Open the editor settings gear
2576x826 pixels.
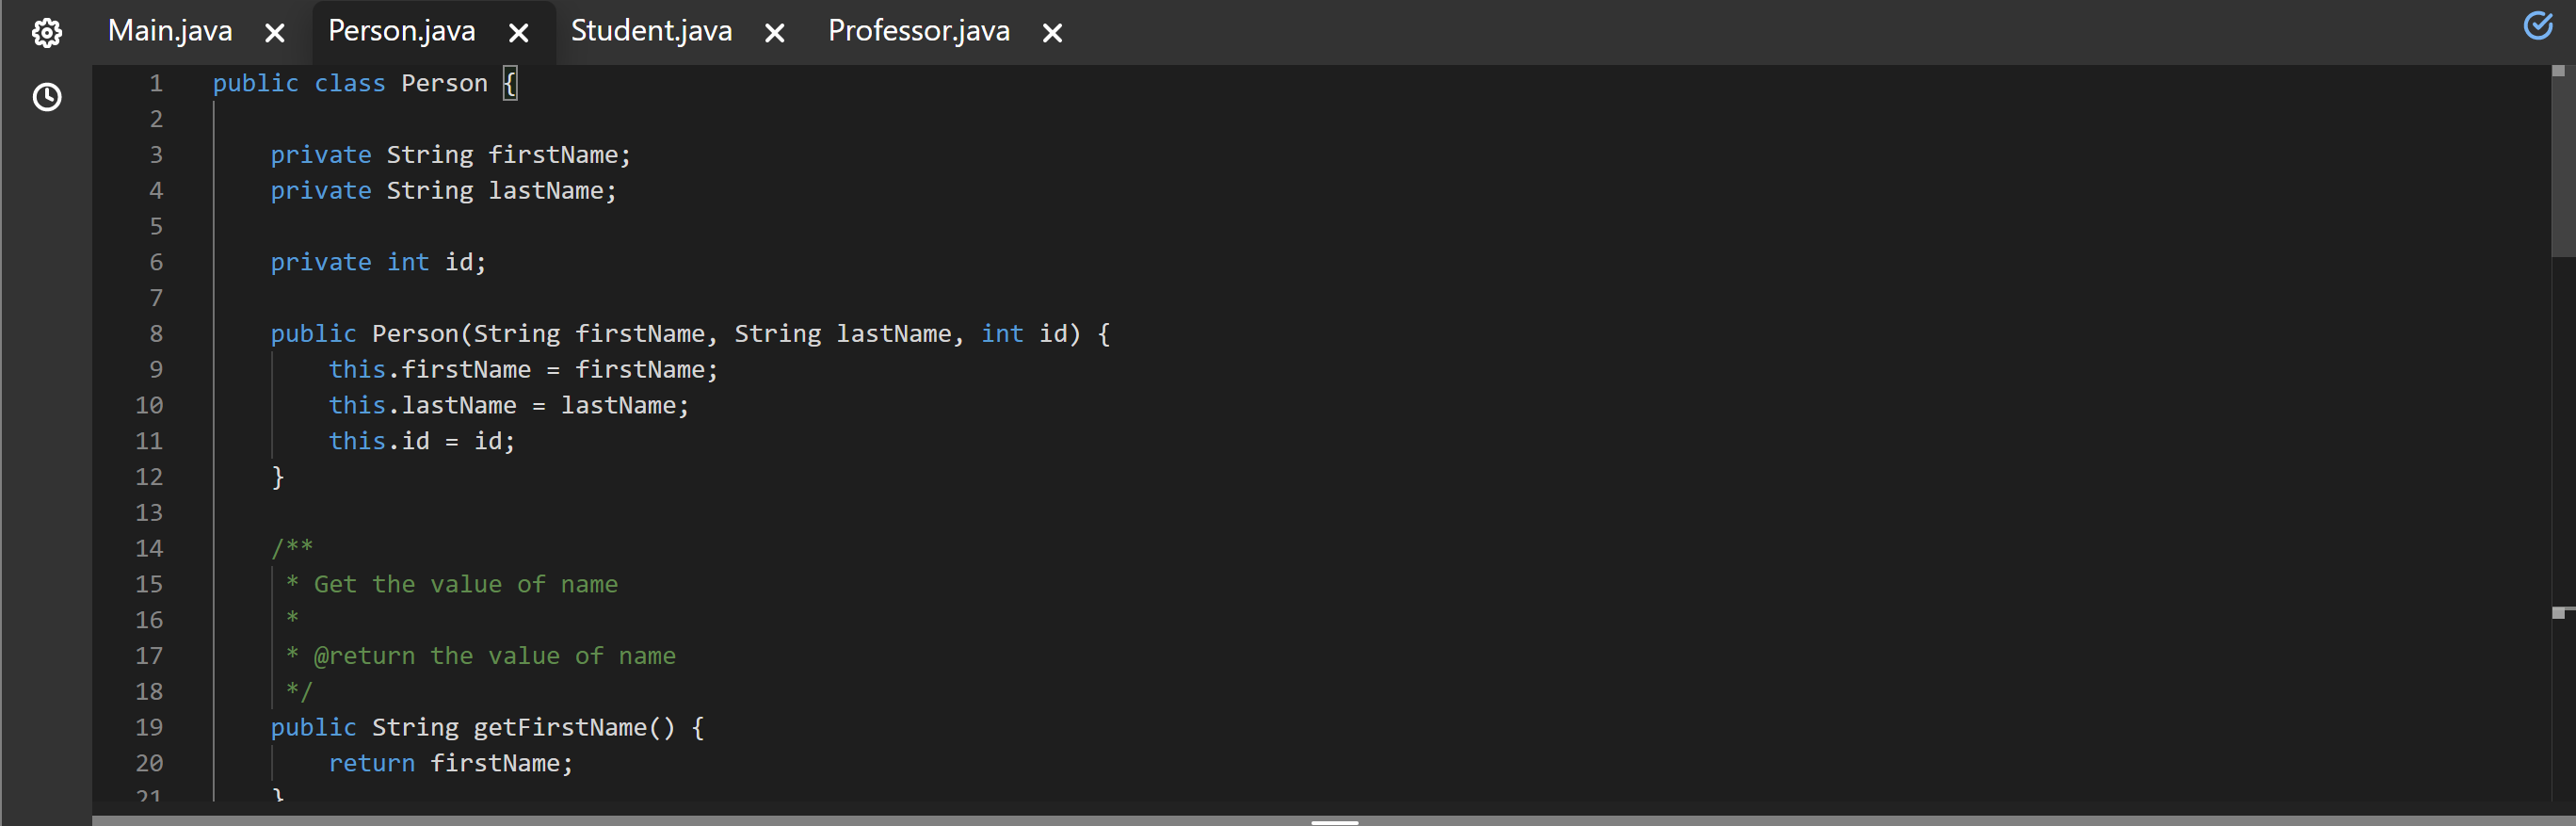[46, 31]
